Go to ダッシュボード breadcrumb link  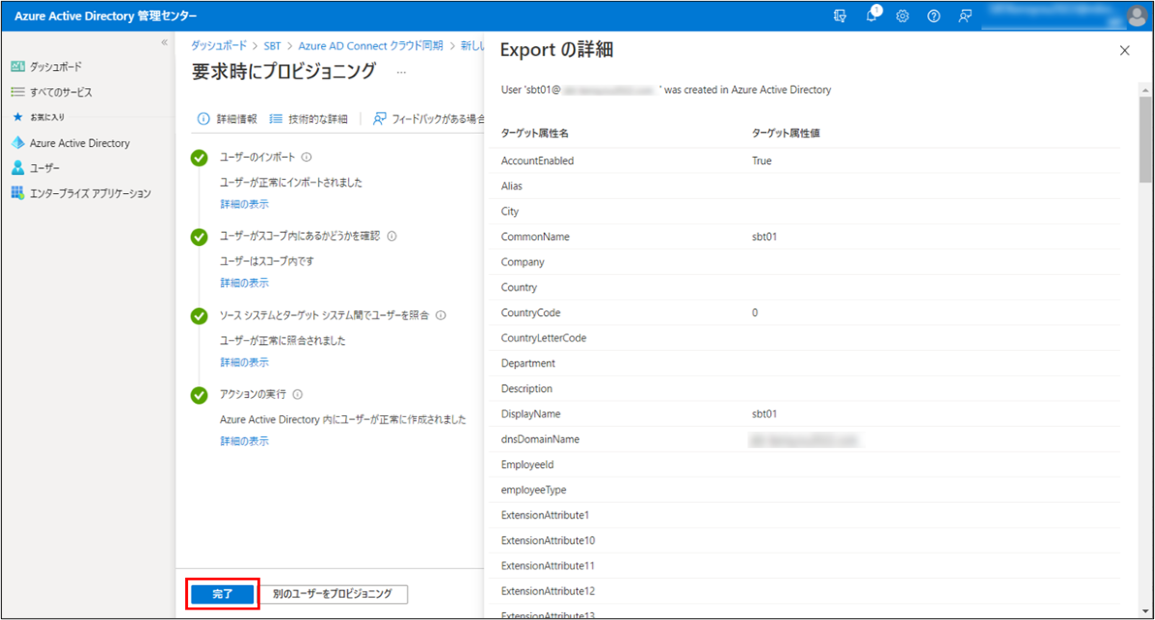219,46
